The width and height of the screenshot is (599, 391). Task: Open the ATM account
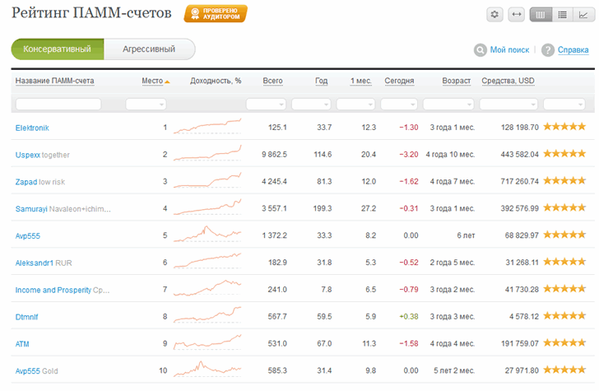click(22, 344)
